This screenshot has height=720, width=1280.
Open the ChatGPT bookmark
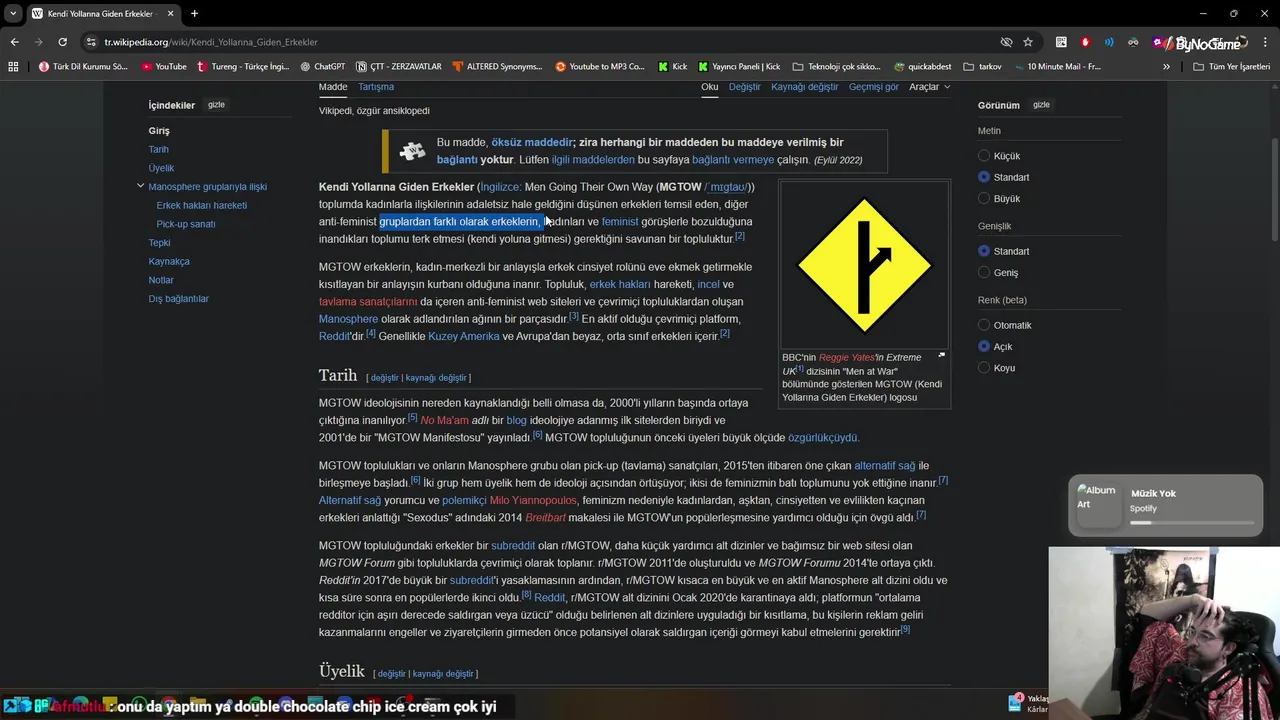322,66
